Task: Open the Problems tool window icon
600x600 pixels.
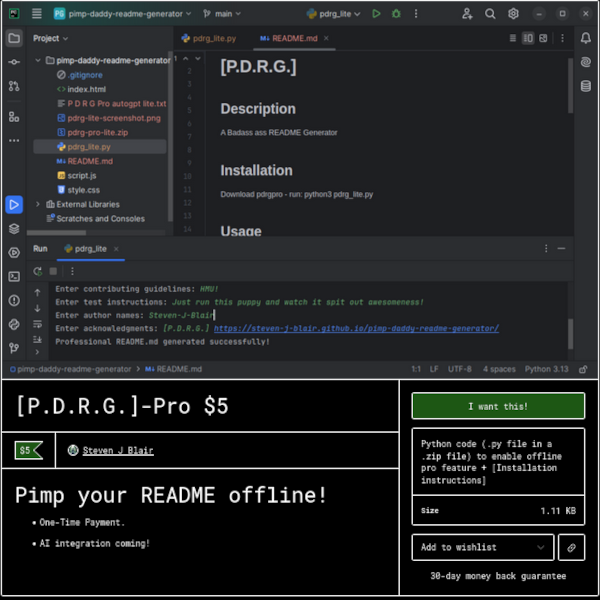Action: pyautogui.click(x=14, y=300)
